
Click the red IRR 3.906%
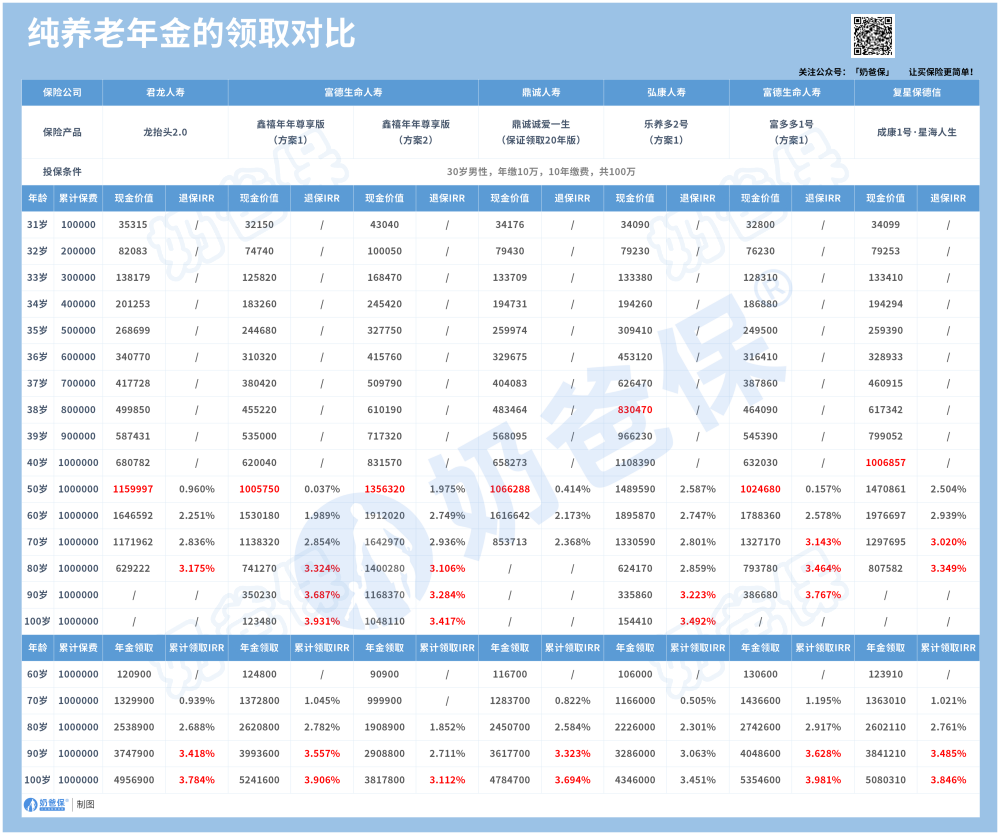322,780
